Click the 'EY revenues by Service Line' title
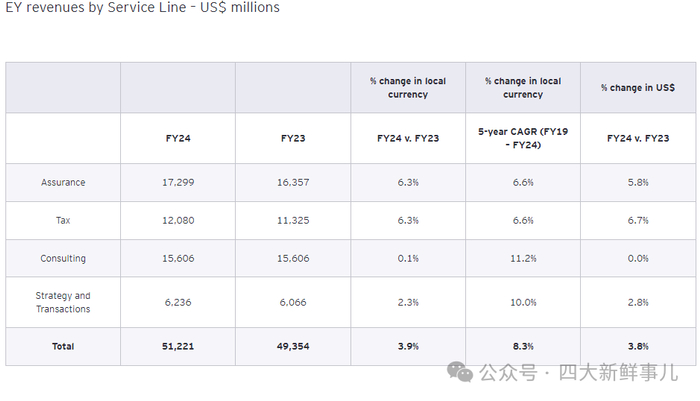The width and height of the screenshot is (700, 401). coord(140,8)
